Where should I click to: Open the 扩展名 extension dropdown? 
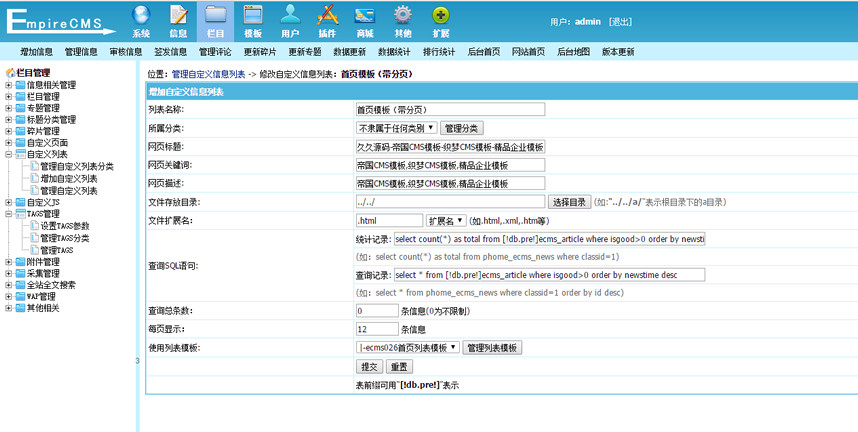pyautogui.click(x=445, y=220)
